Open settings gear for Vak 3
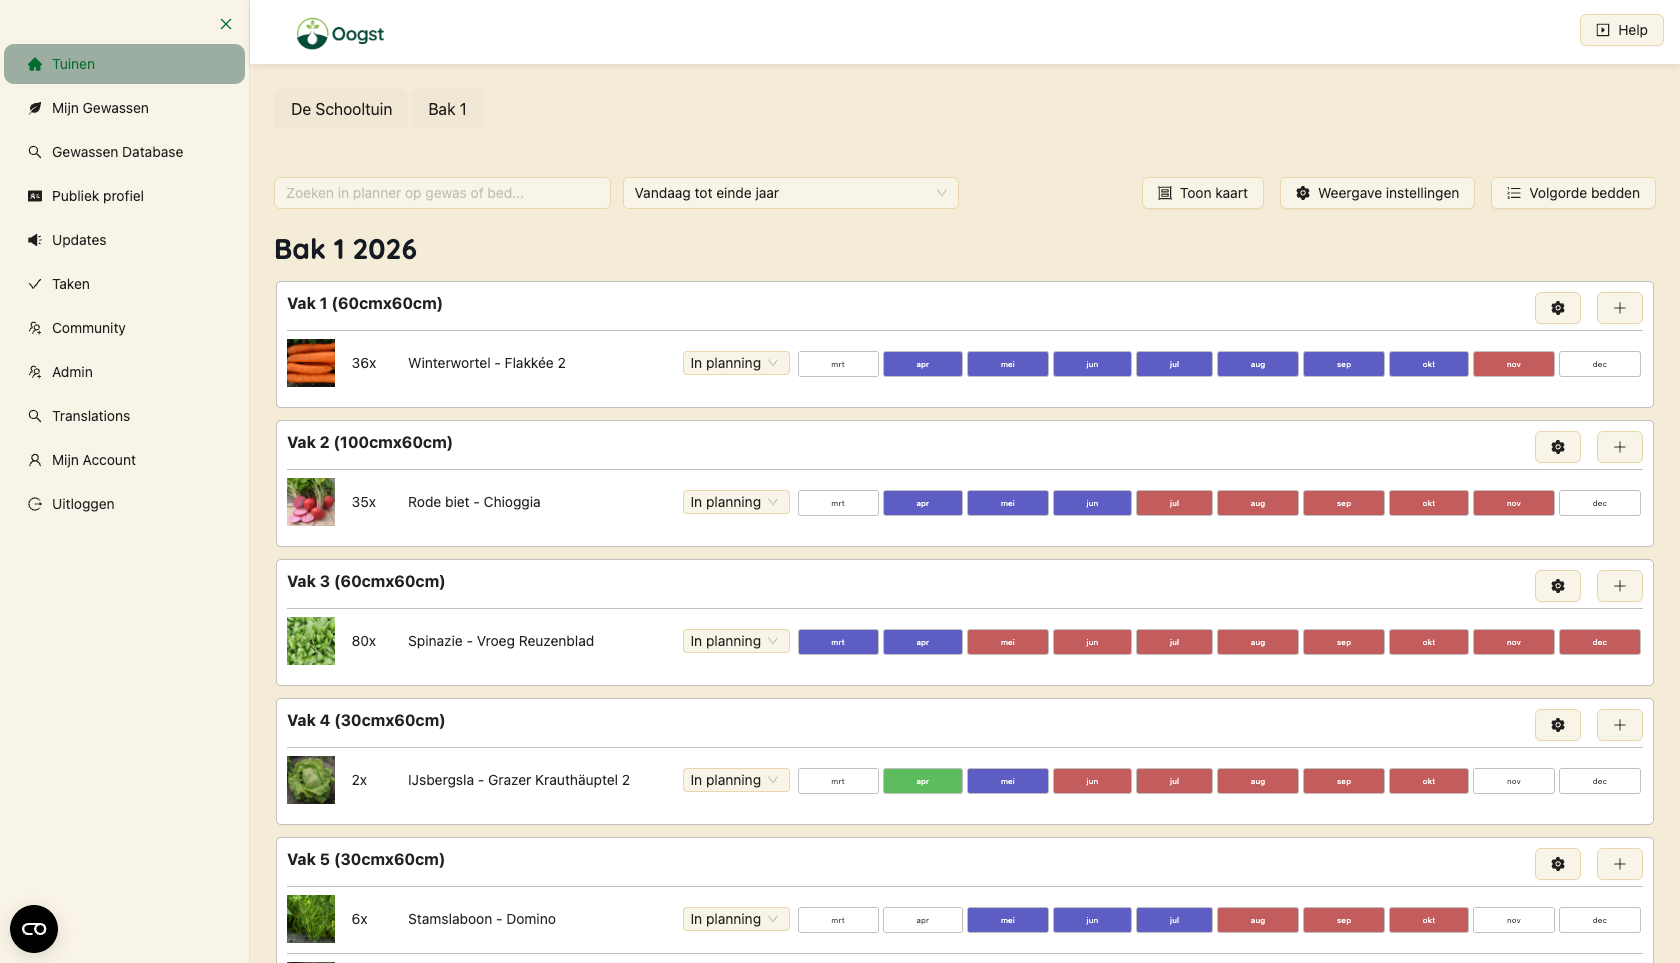This screenshot has width=1680, height=963. pyautogui.click(x=1558, y=586)
